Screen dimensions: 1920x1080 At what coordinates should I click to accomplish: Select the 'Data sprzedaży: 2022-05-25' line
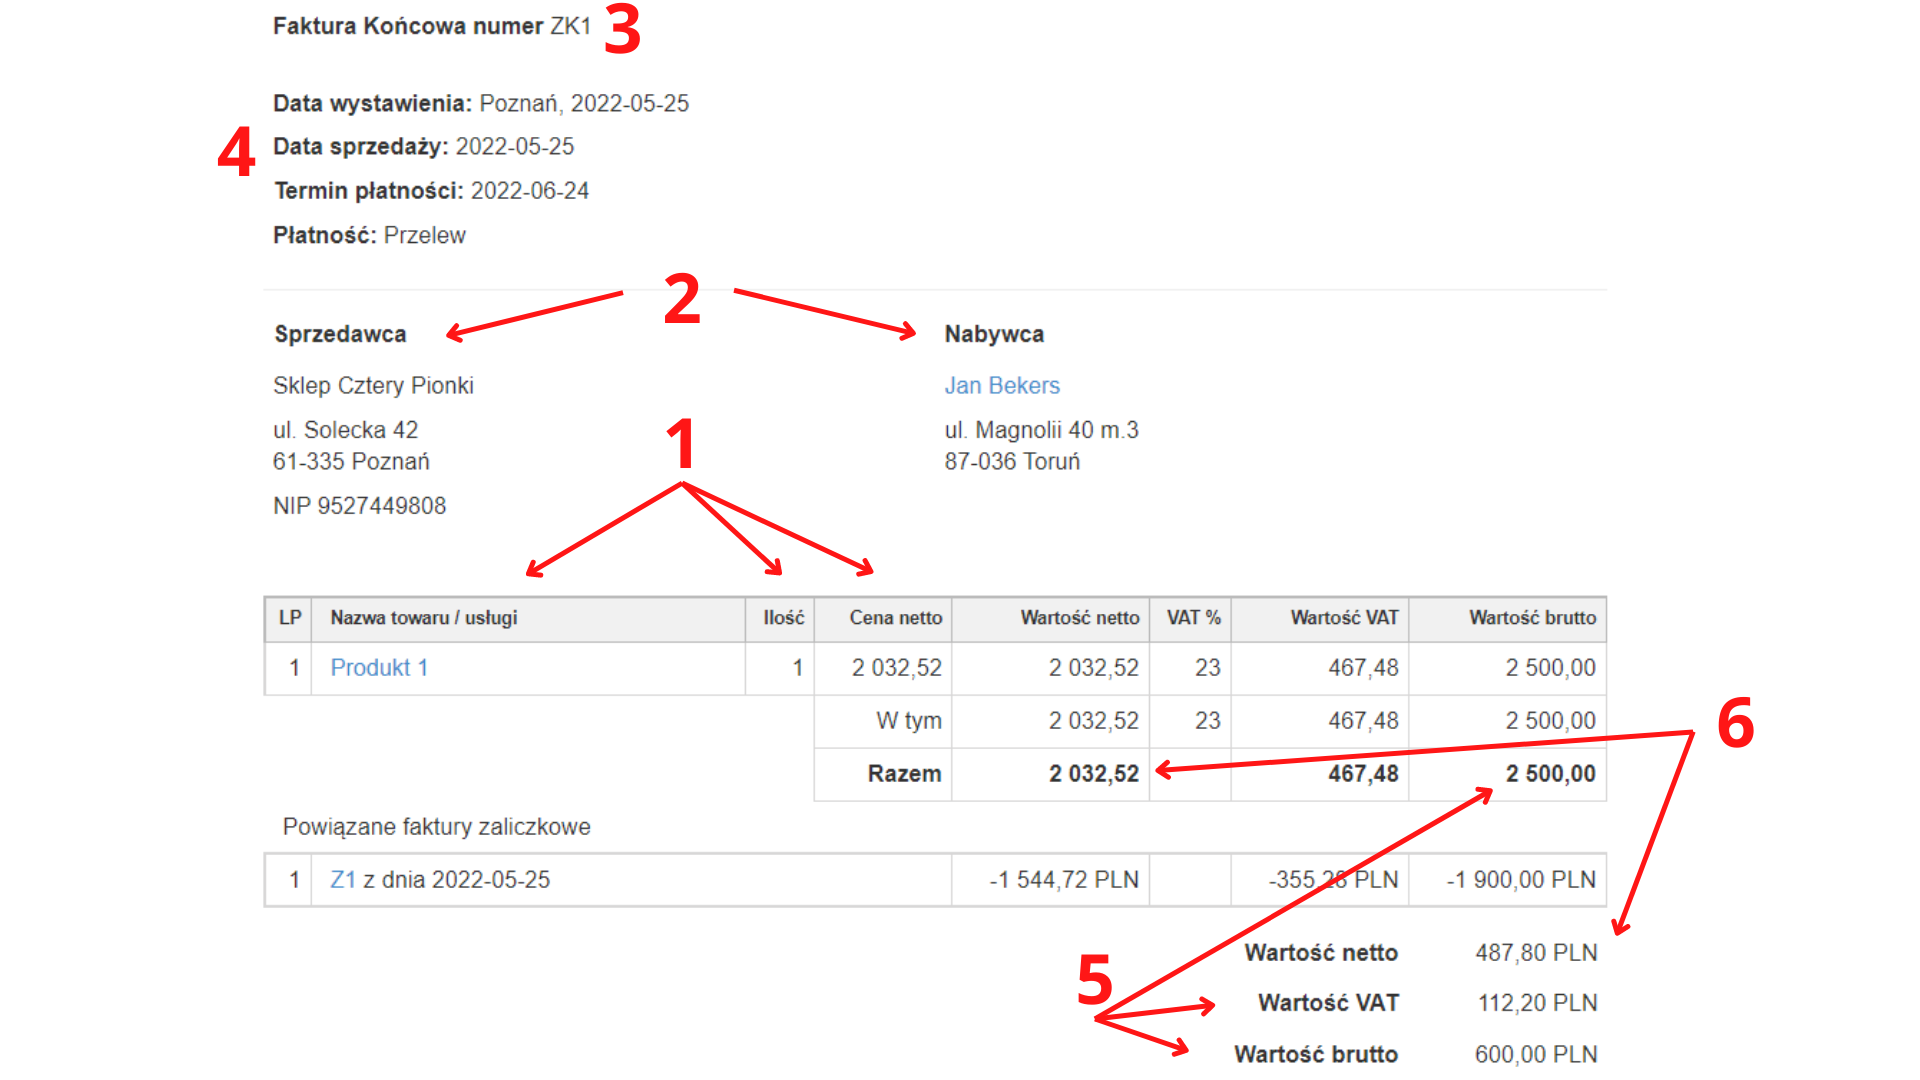[x=424, y=147]
